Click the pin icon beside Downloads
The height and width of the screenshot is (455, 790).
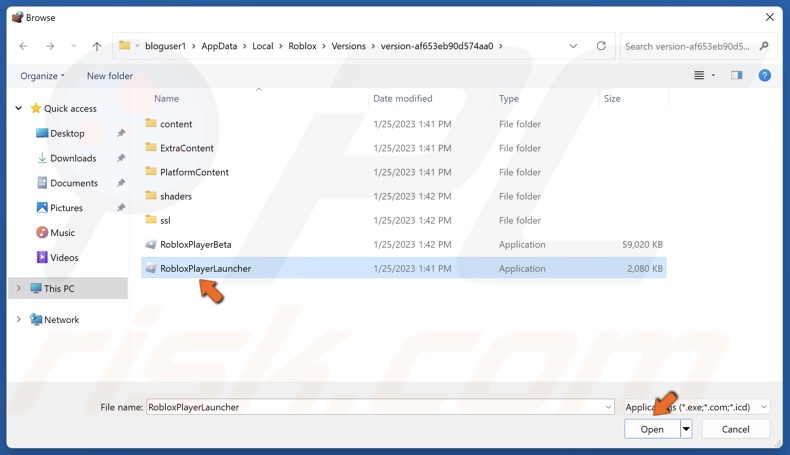(x=121, y=158)
